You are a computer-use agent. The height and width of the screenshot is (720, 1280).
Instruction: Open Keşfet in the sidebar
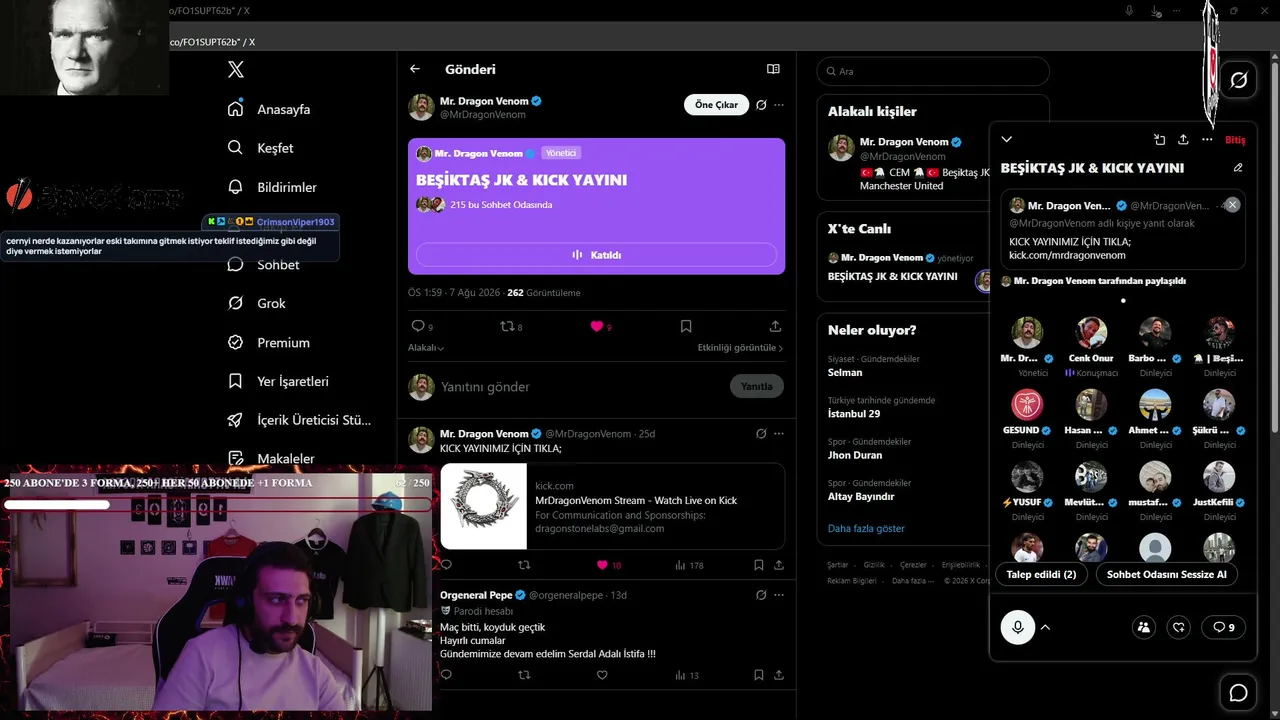[262, 148]
